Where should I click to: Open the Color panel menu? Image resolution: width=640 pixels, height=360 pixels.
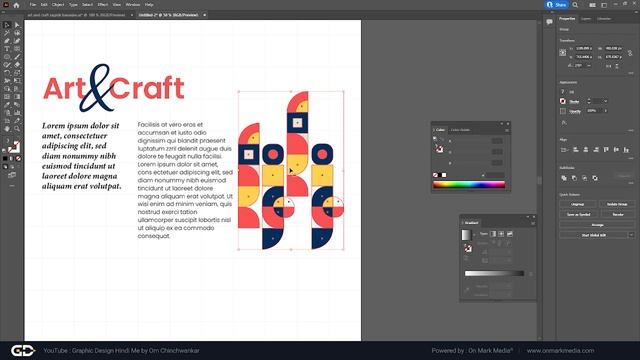507,130
